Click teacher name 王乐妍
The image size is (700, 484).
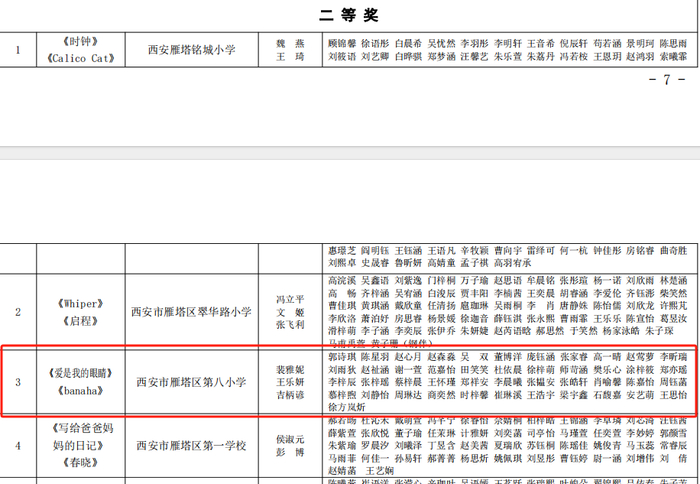pos(290,382)
